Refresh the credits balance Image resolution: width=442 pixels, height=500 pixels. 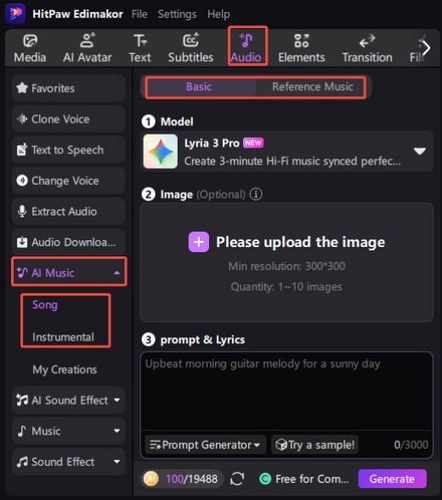point(237,479)
